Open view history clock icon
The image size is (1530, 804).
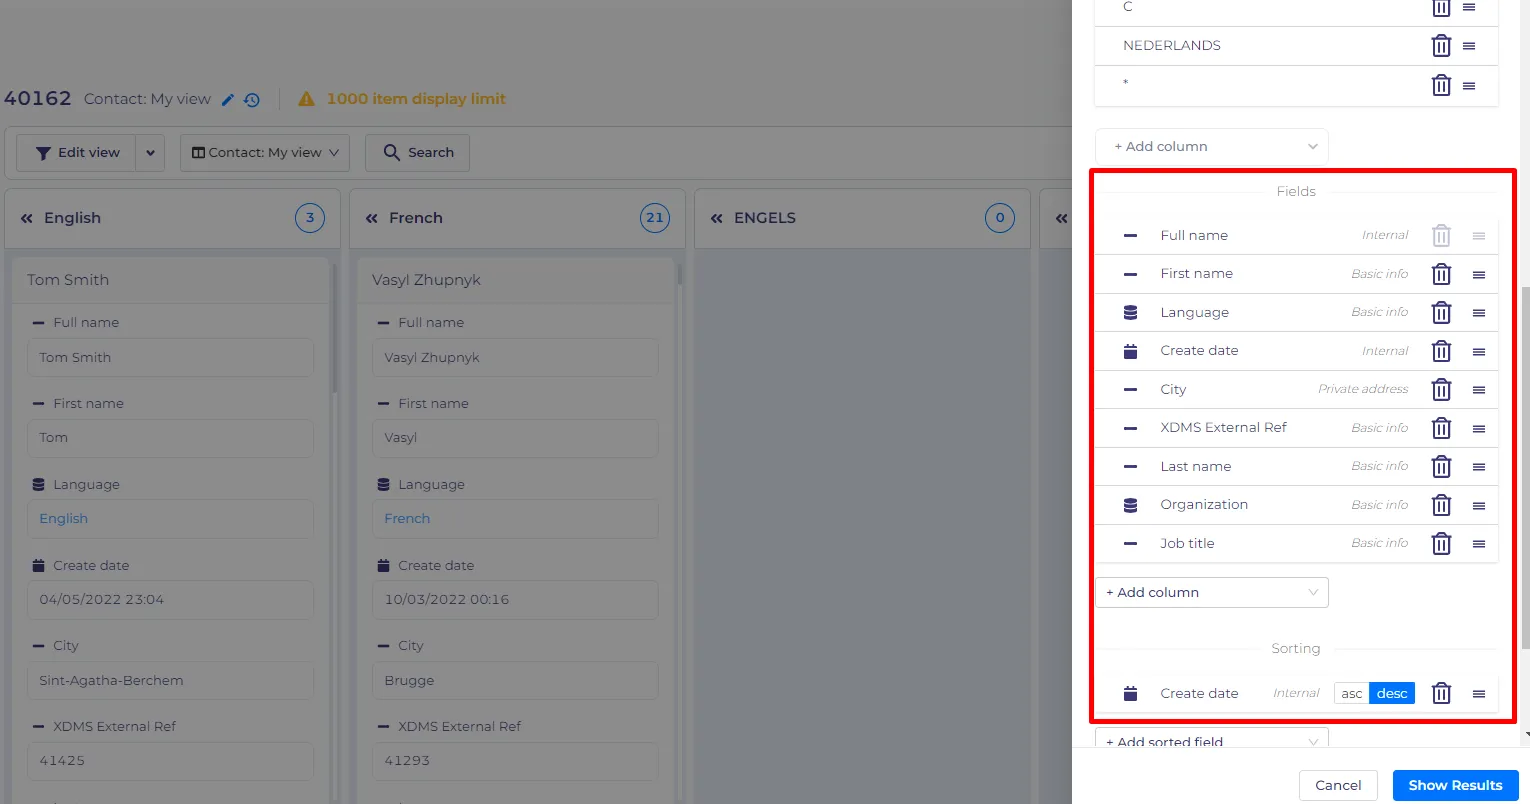tap(252, 99)
